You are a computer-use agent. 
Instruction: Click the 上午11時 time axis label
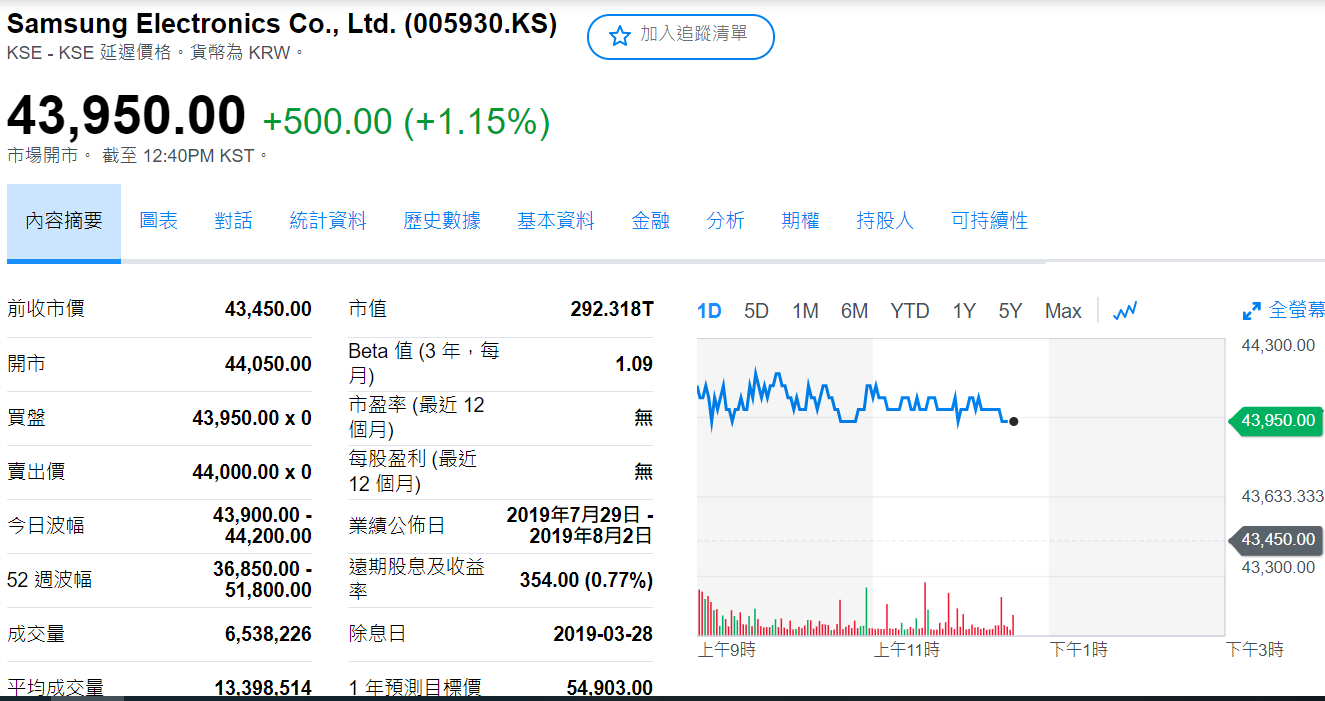pyautogui.click(x=907, y=650)
